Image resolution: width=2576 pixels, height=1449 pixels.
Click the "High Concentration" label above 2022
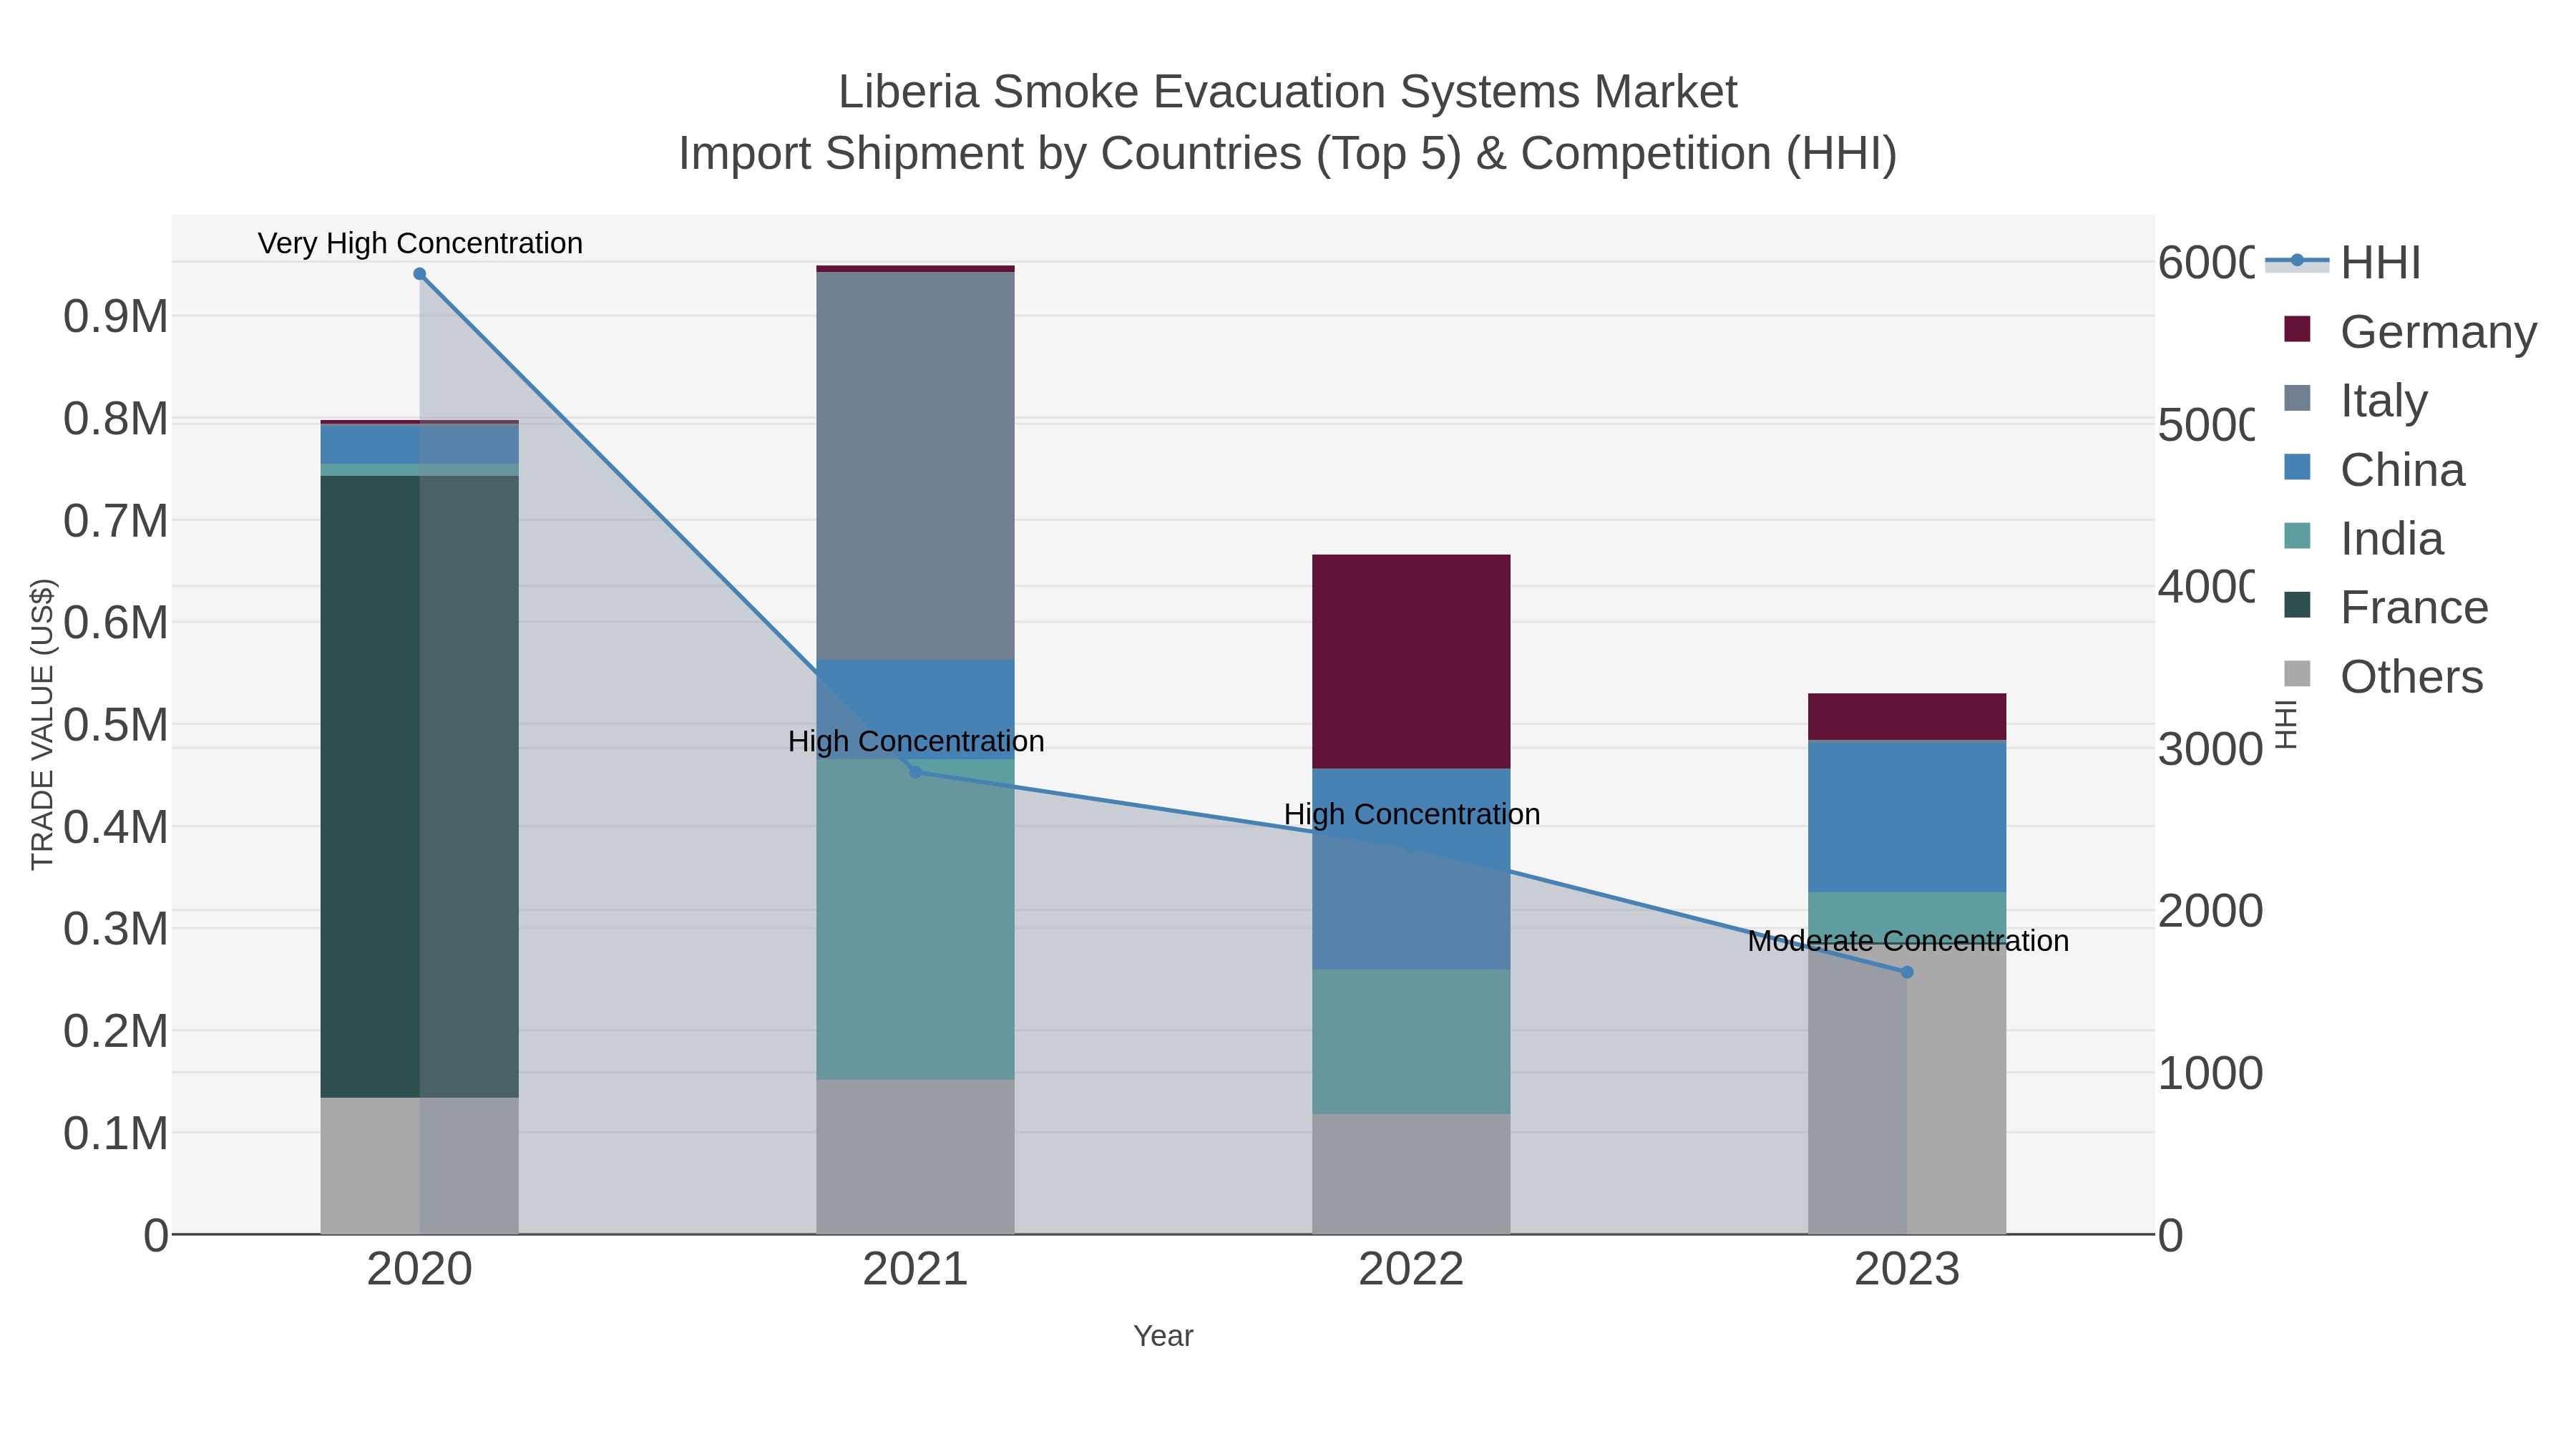pyautogui.click(x=1412, y=814)
